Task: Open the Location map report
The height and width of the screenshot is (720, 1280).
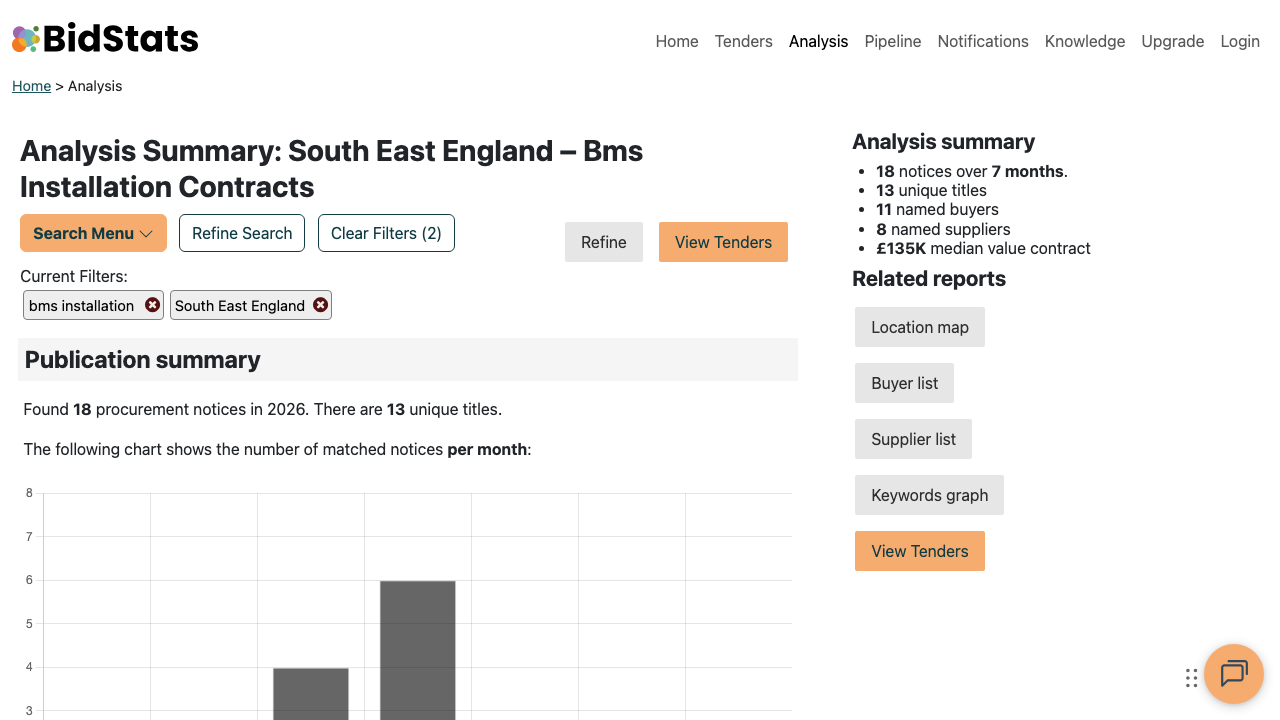Action: click(x=919, y=327)
